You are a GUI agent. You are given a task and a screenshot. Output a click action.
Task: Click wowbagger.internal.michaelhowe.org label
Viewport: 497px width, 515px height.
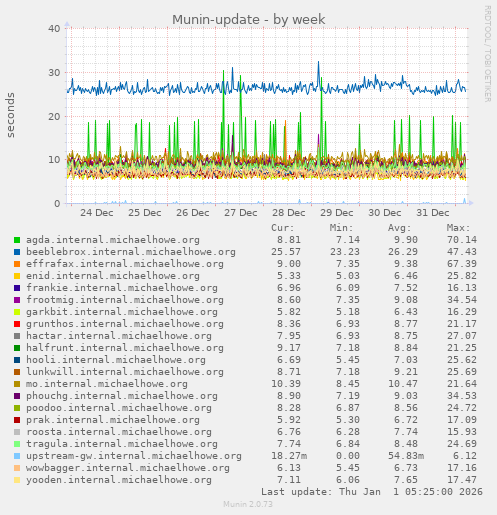click(128, 468)
